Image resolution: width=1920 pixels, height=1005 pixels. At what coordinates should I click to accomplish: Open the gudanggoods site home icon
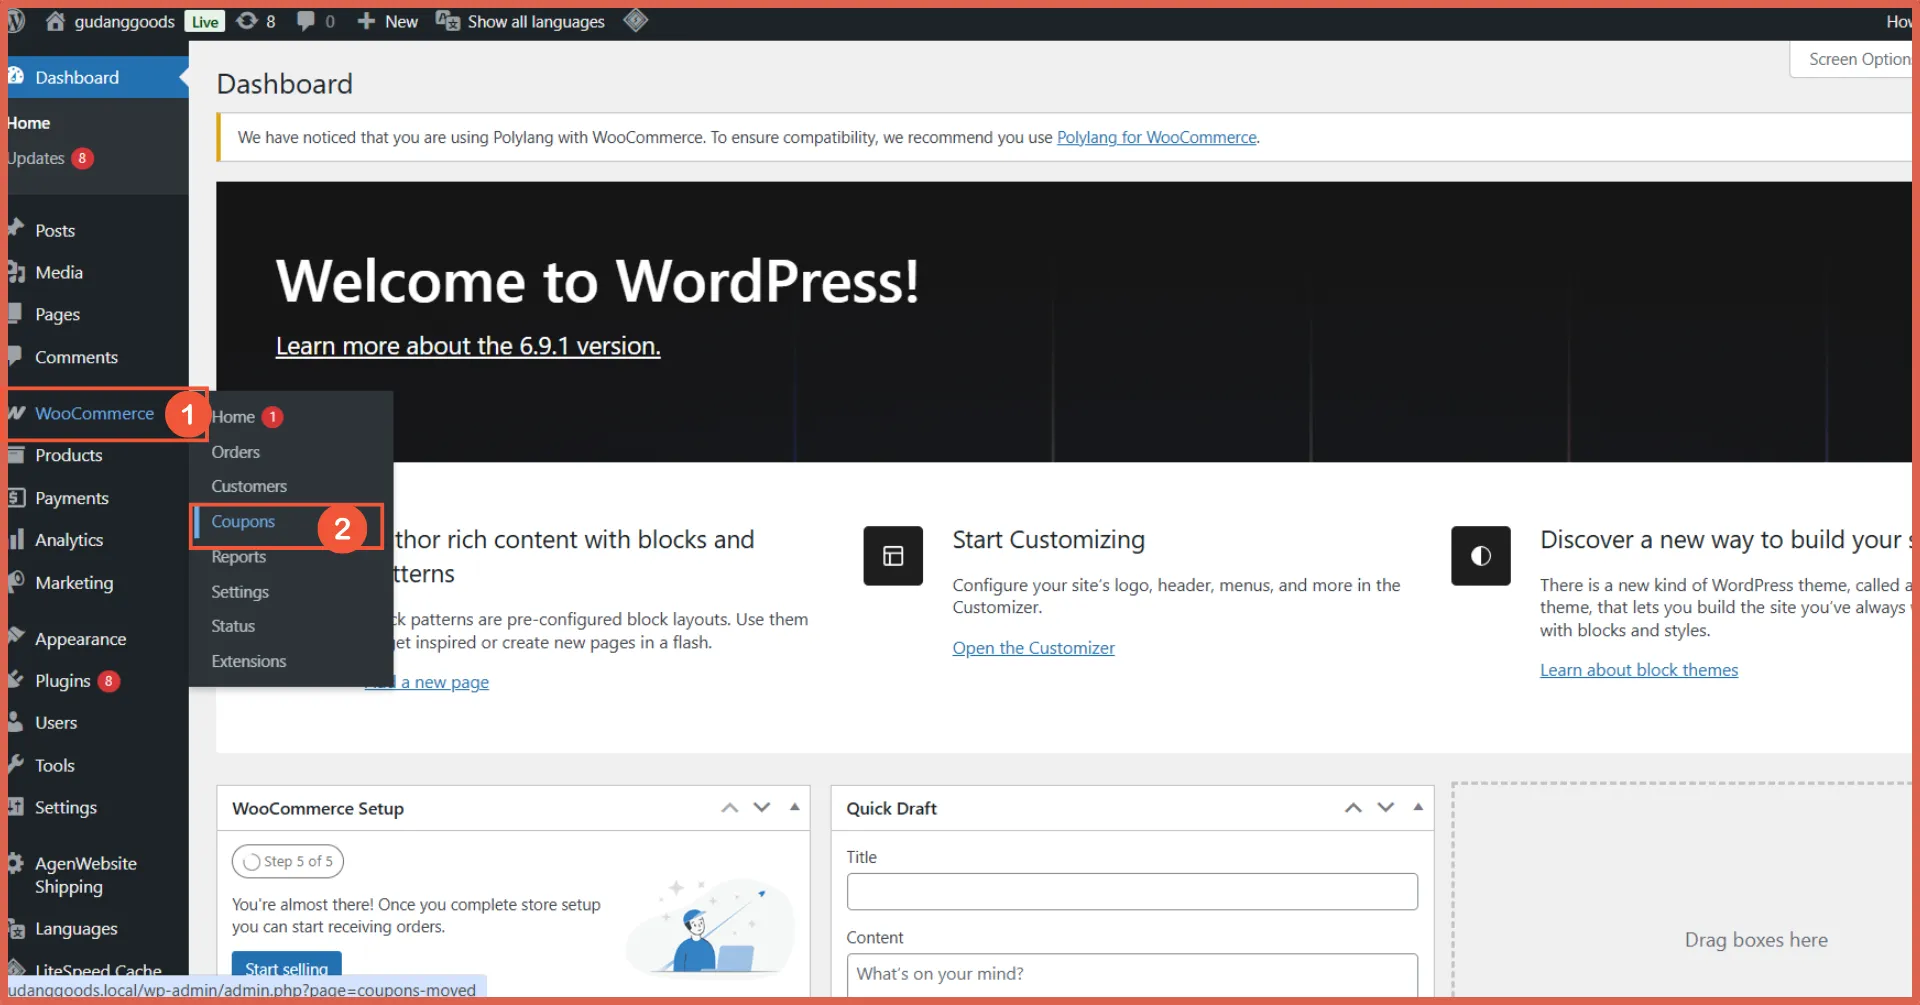pos(56,21)
